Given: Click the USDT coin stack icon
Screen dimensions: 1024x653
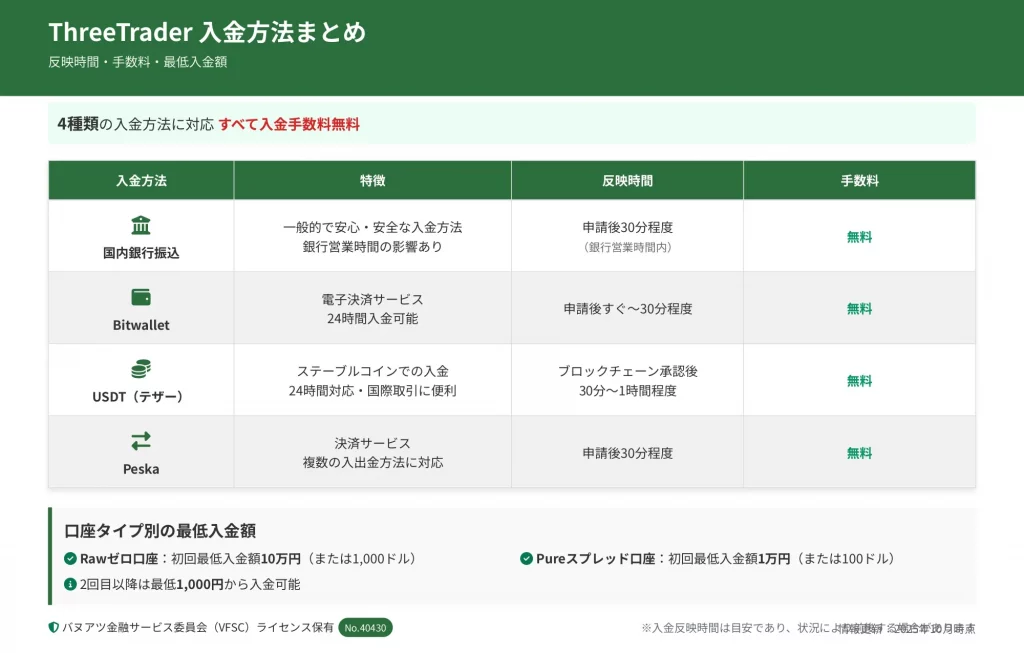Looking at the screenshot, I should (x=141, y=369).
